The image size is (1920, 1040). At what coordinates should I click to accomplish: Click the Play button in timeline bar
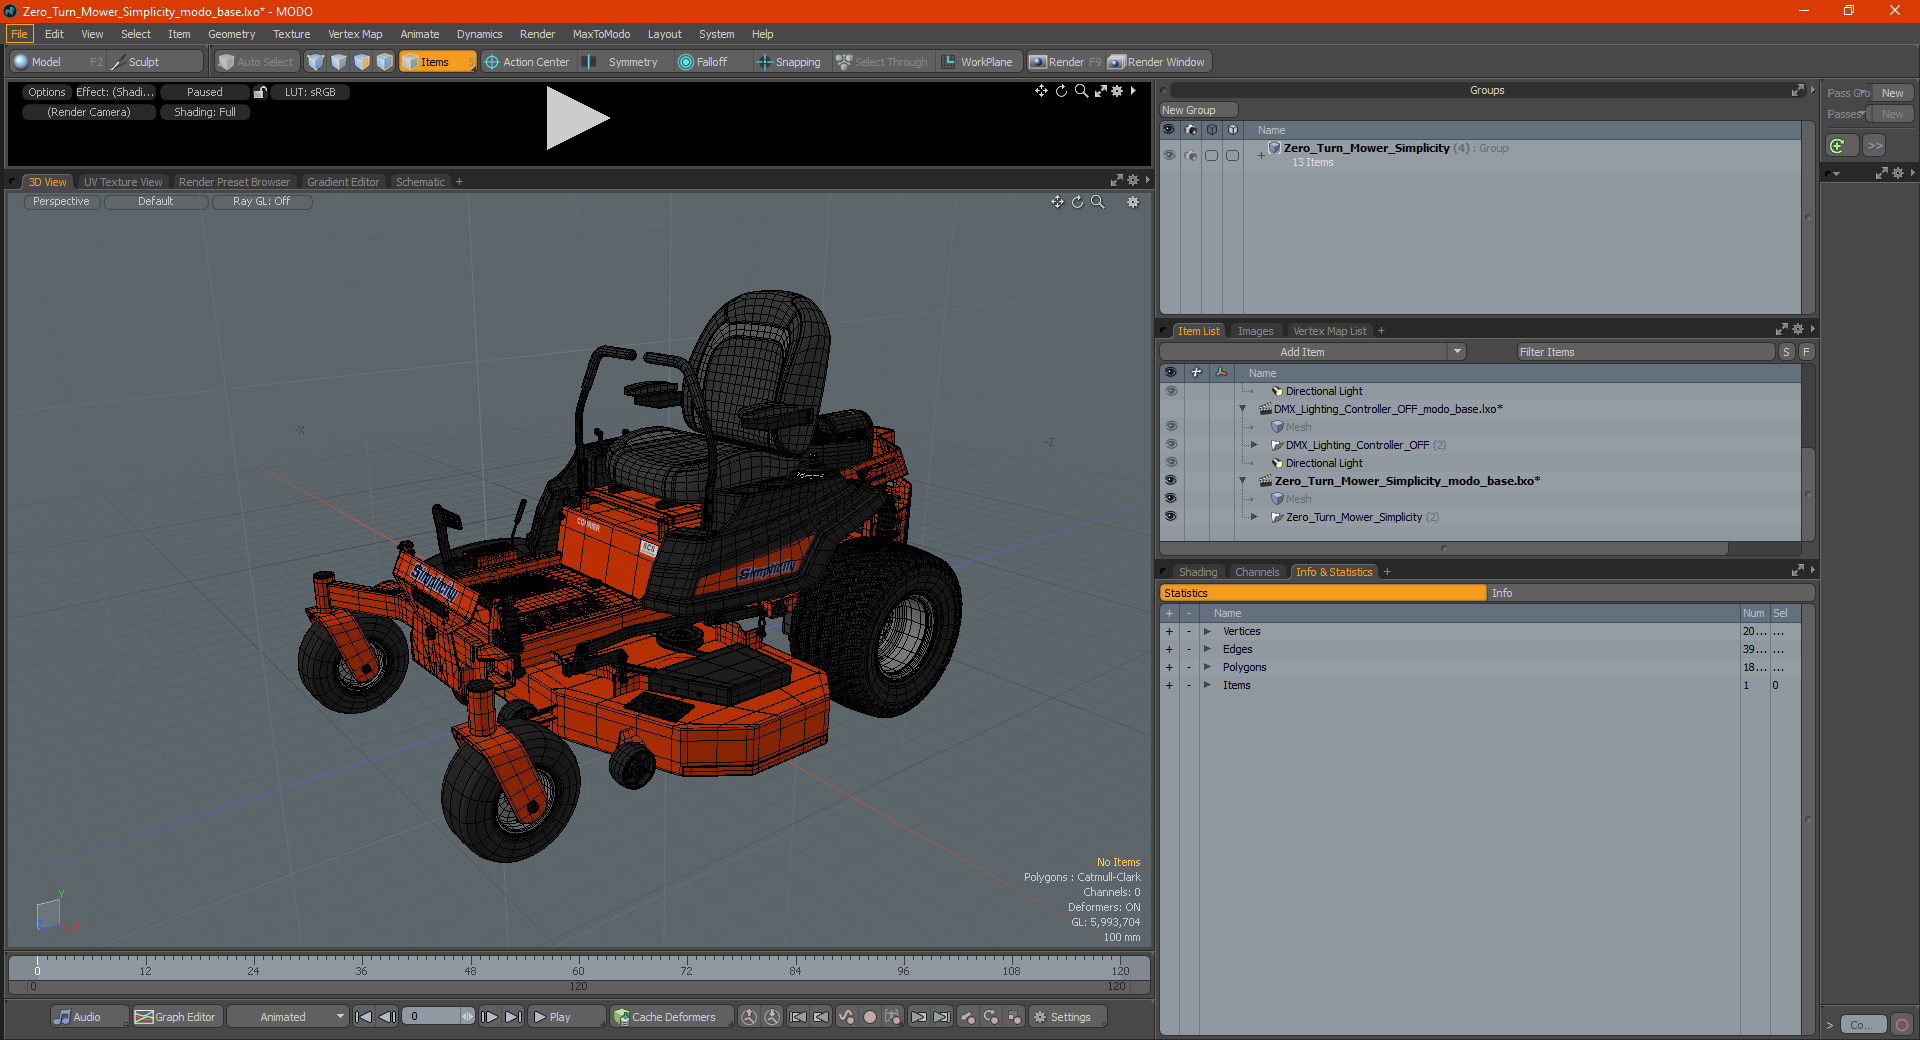[566, 1017]
